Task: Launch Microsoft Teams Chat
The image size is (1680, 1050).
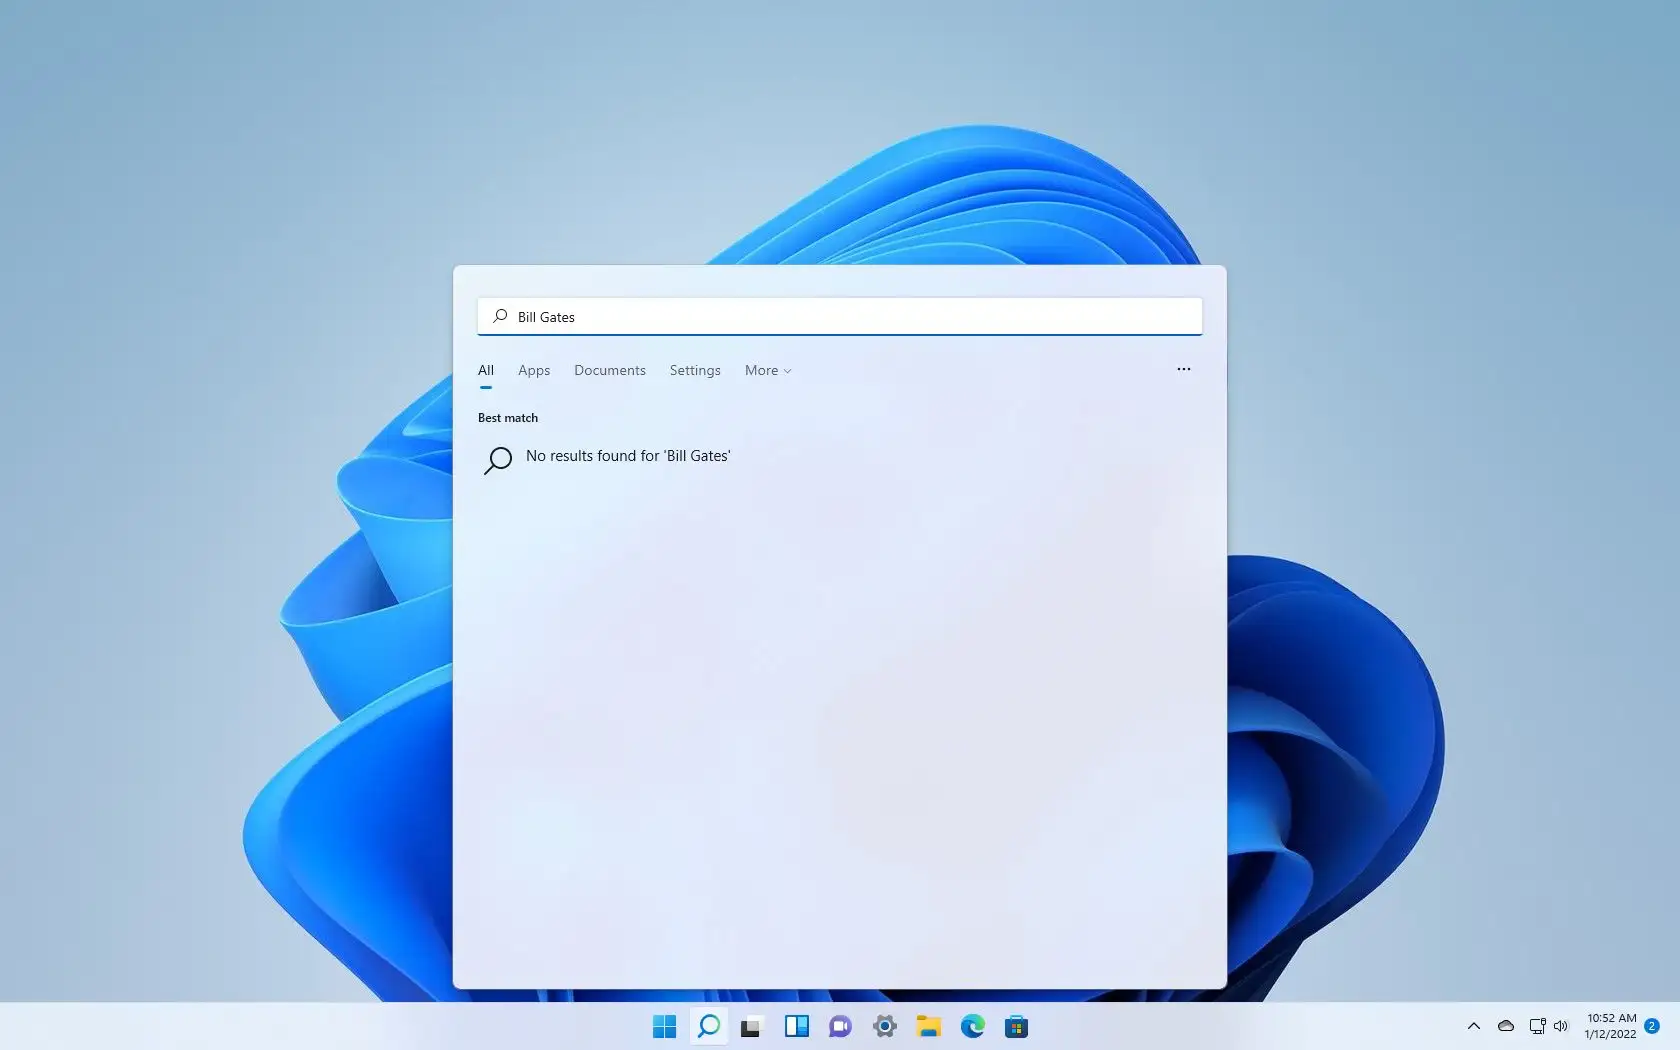Action: tap(840, 1026)
